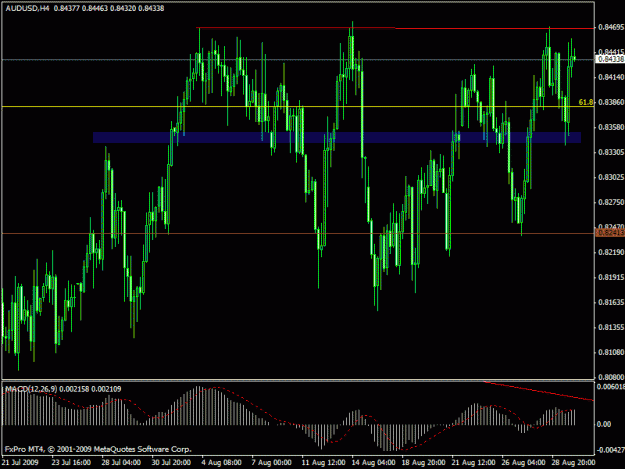Click the MACD scale value -0.00427

pyautogui.click(x=611, y=450)
